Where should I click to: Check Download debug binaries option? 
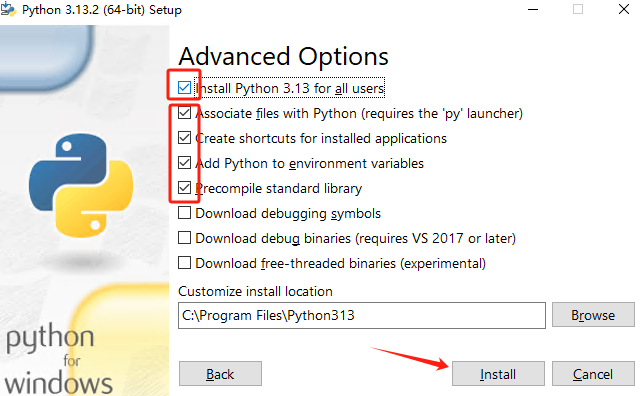(184, 238)
